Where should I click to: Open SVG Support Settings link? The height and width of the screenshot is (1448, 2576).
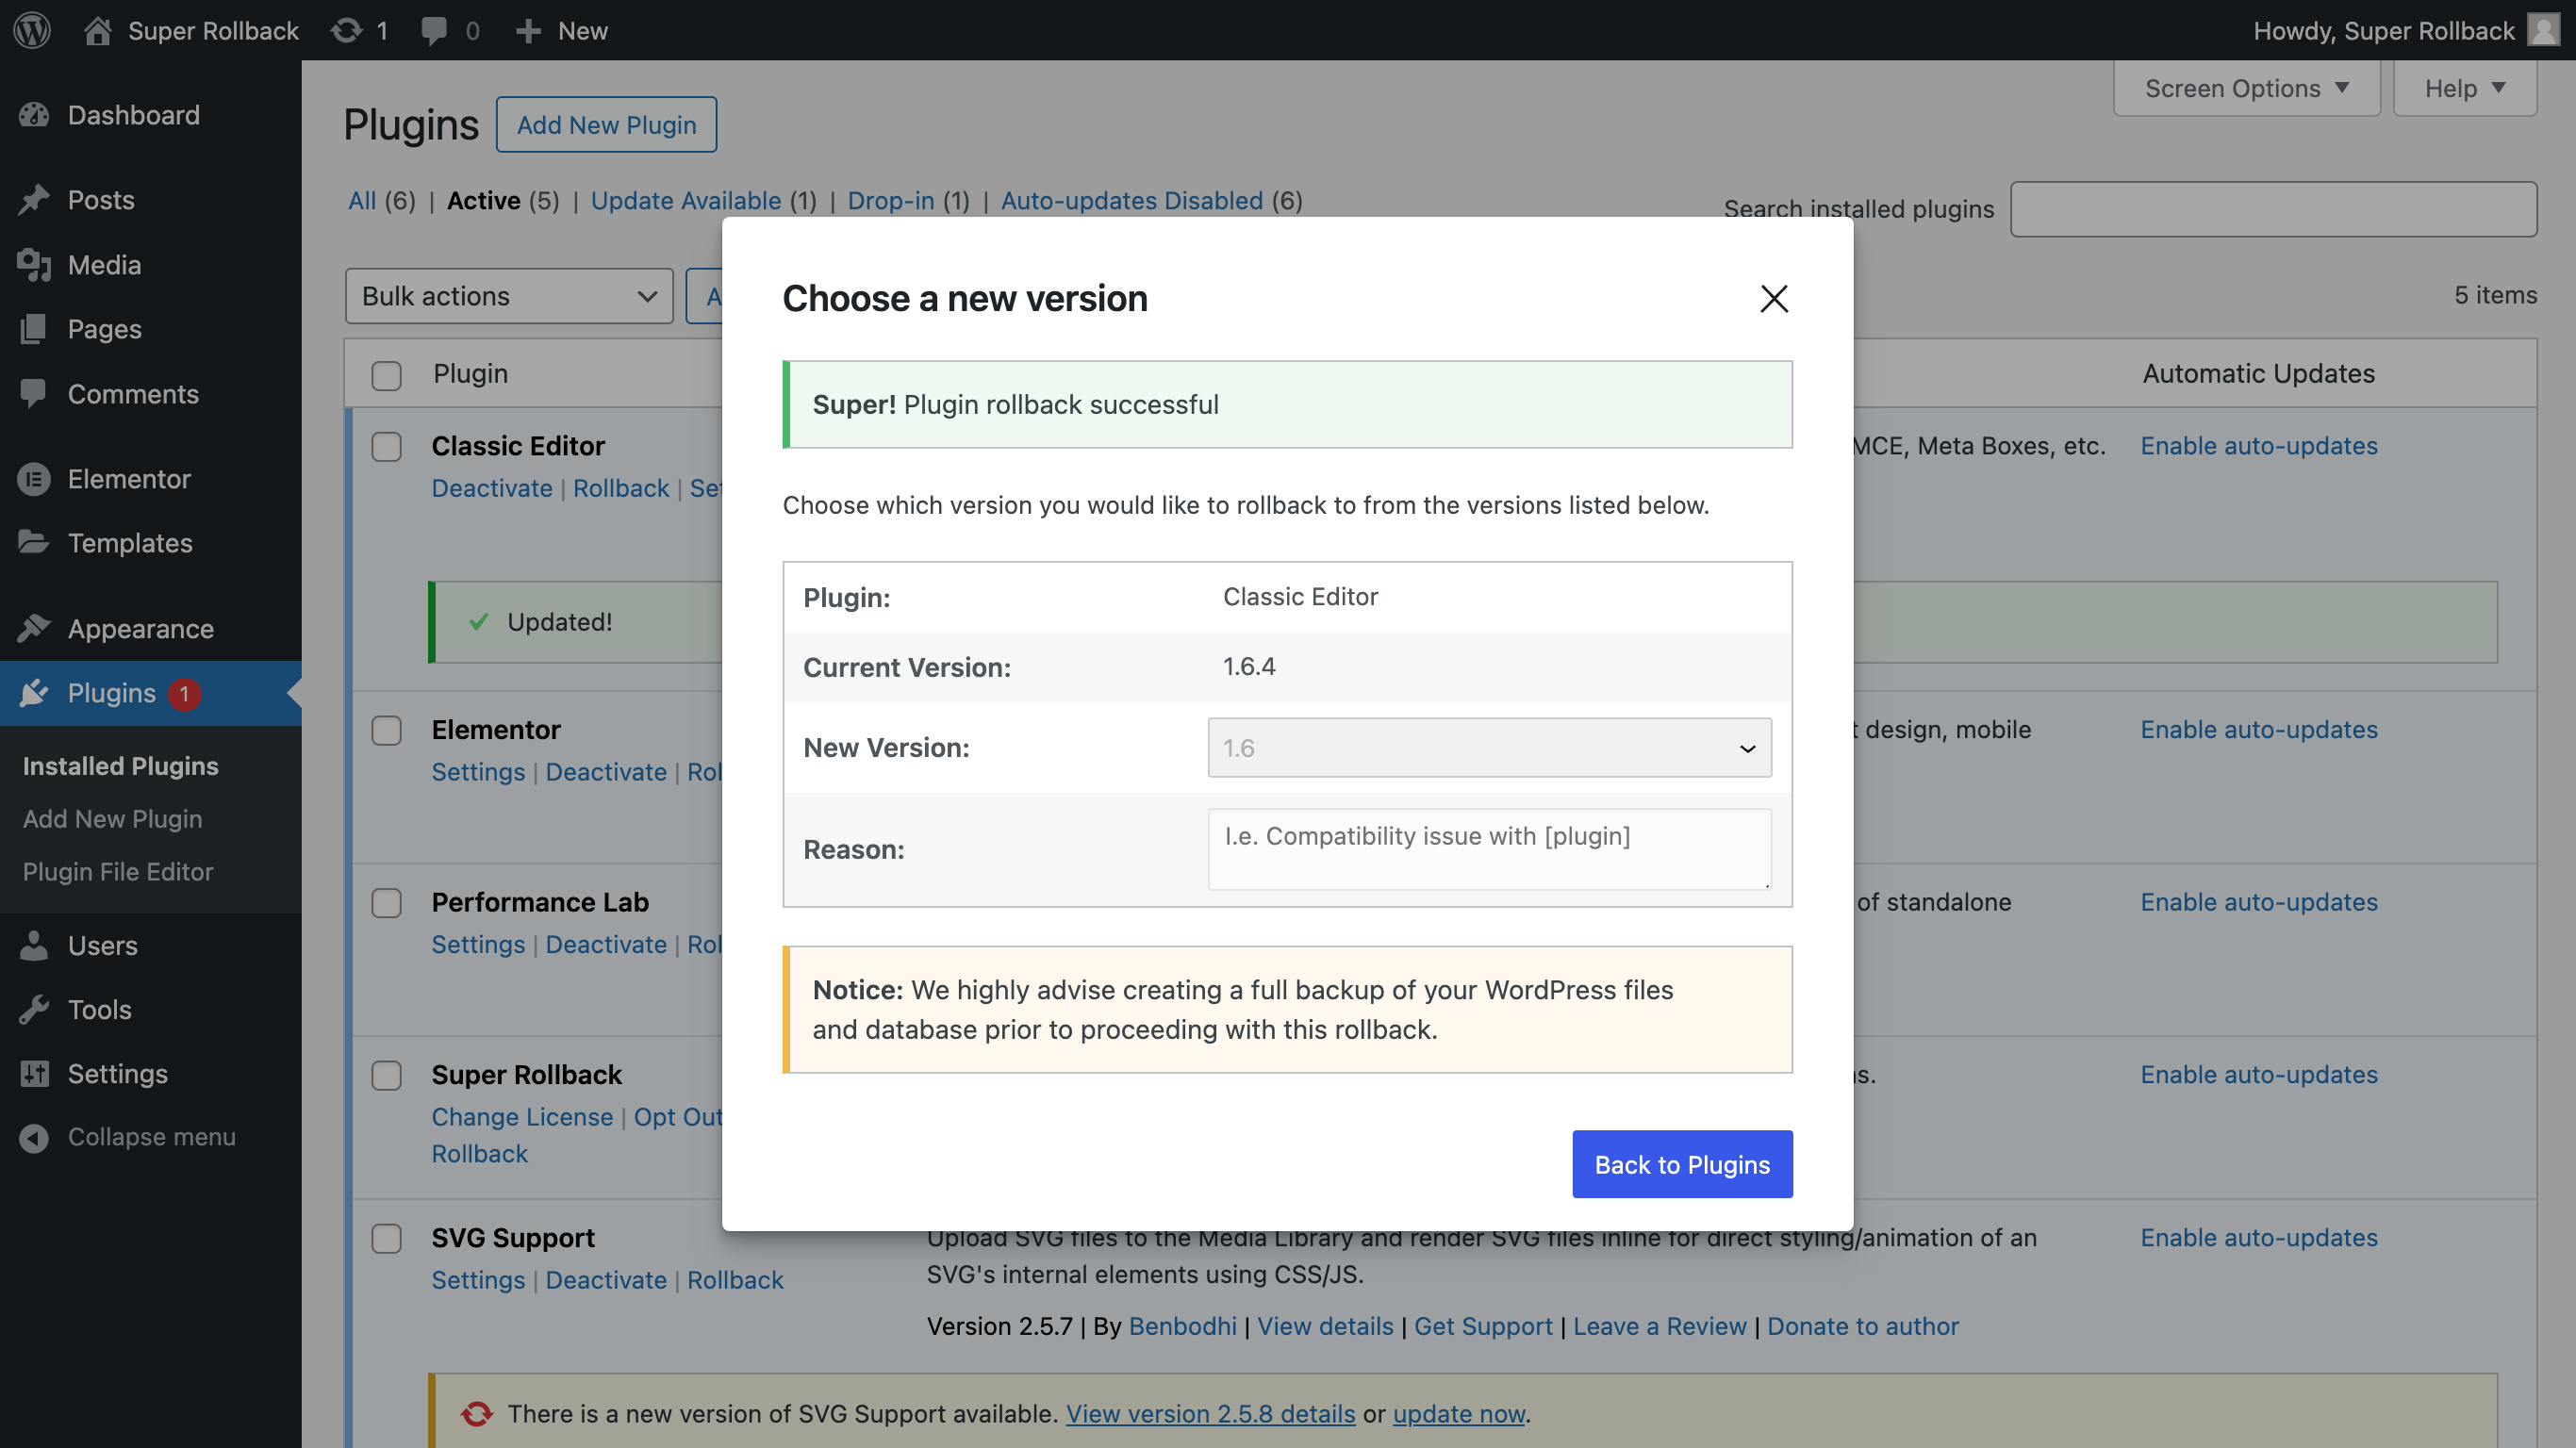pos(478,1280)
